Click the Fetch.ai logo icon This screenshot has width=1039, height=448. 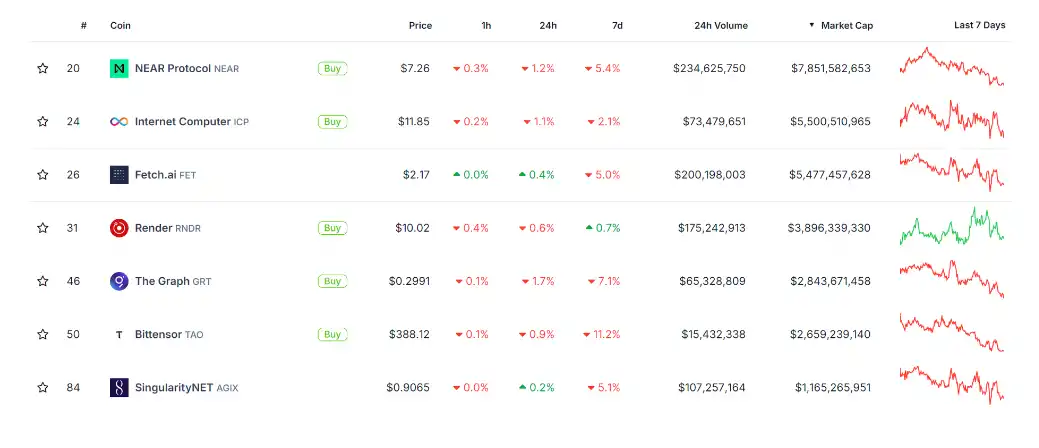click(x=119, y=175)
